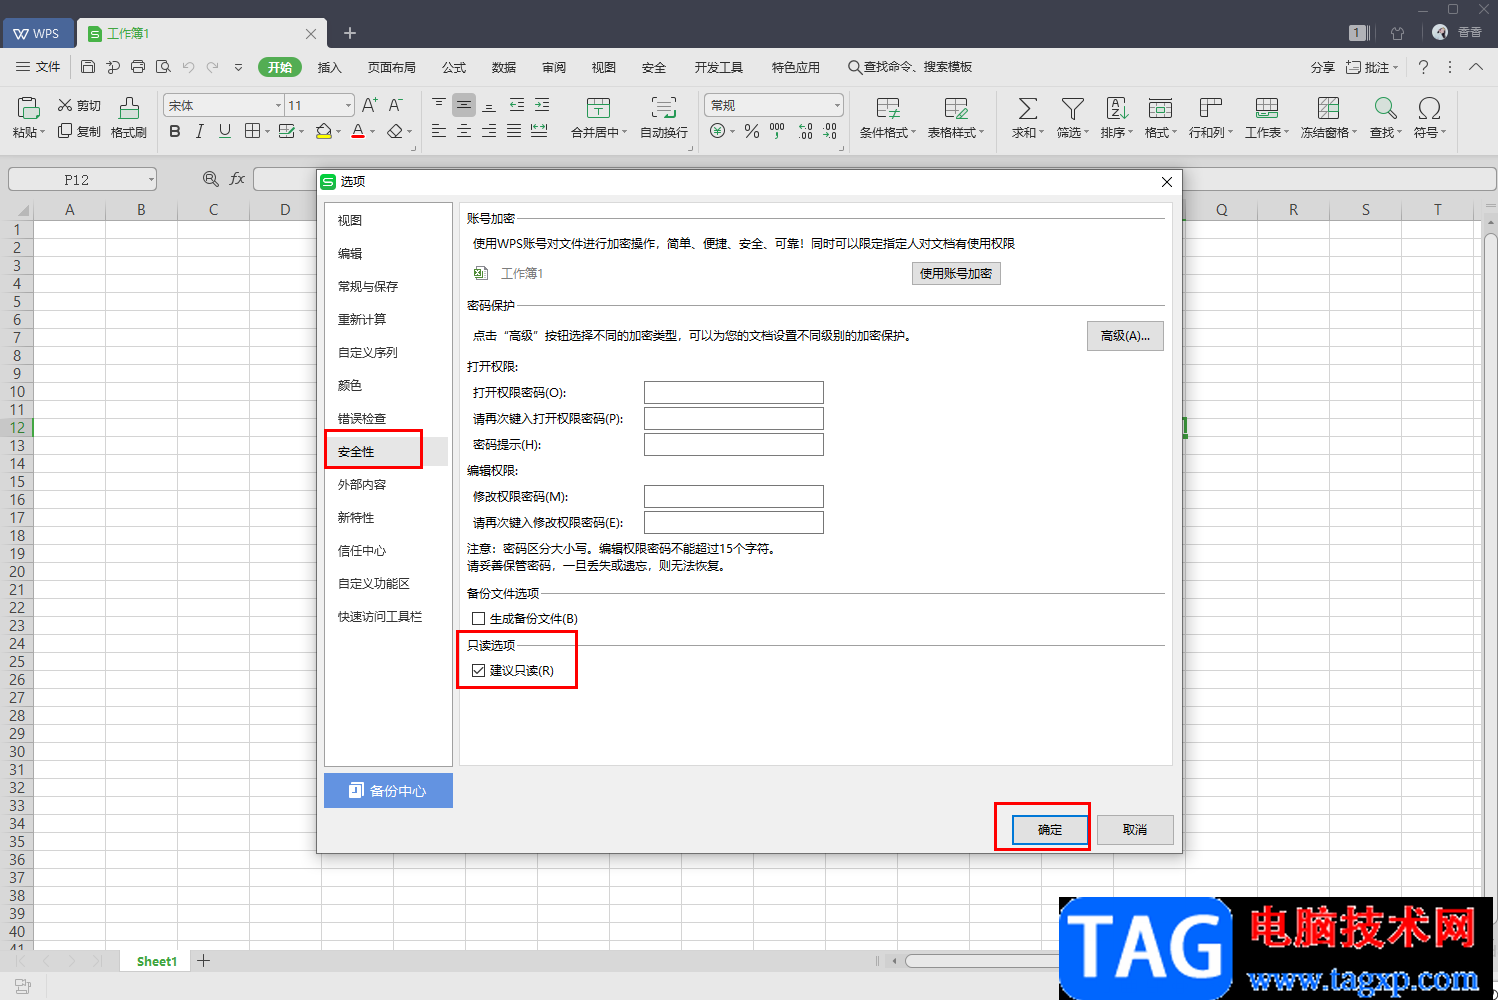The width and height of the screenshot is (1498, 1000).
Task: Check the 生成备份文件(B) checkbox
Action: pyautogui.click(x=478, y=618)
